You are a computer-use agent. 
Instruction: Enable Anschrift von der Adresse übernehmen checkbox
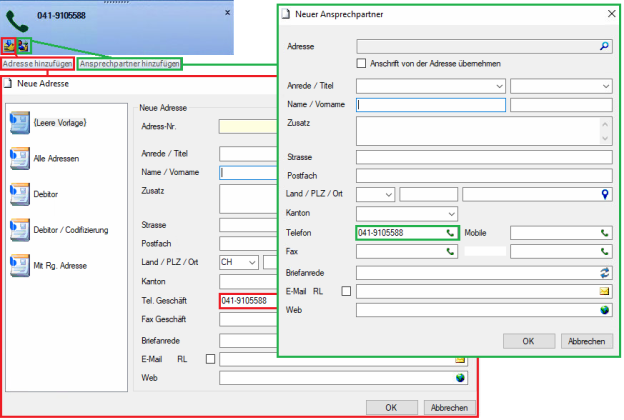[x=361, y=64]
